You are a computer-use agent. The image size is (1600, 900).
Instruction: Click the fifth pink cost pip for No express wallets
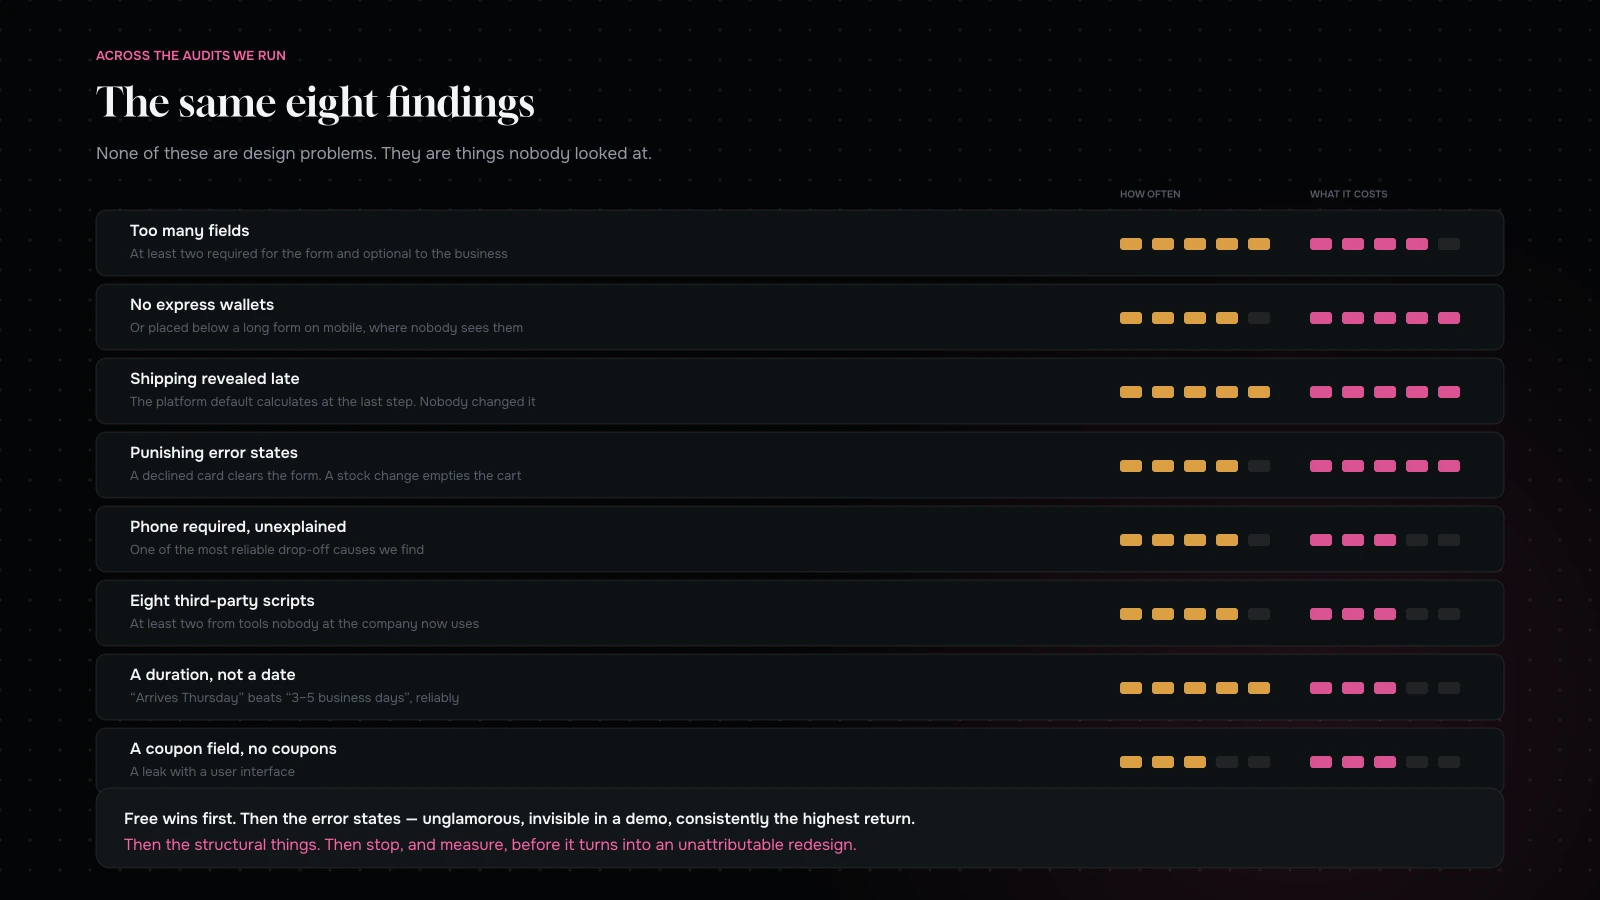1449,318
